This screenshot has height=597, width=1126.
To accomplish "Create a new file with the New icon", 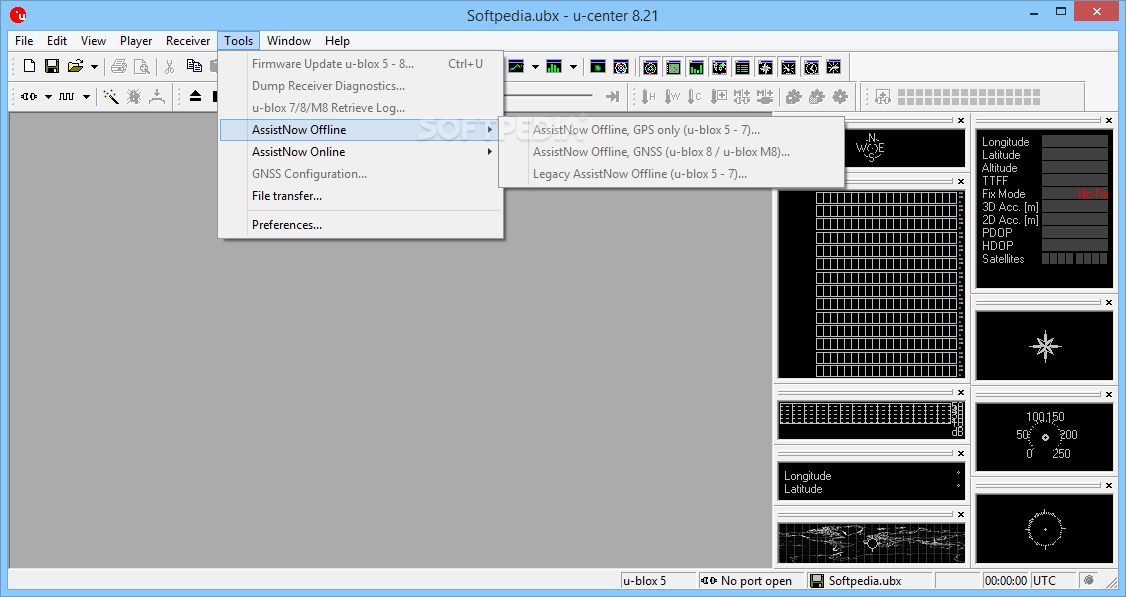I will pyautogui.click(x=29, y=66).
